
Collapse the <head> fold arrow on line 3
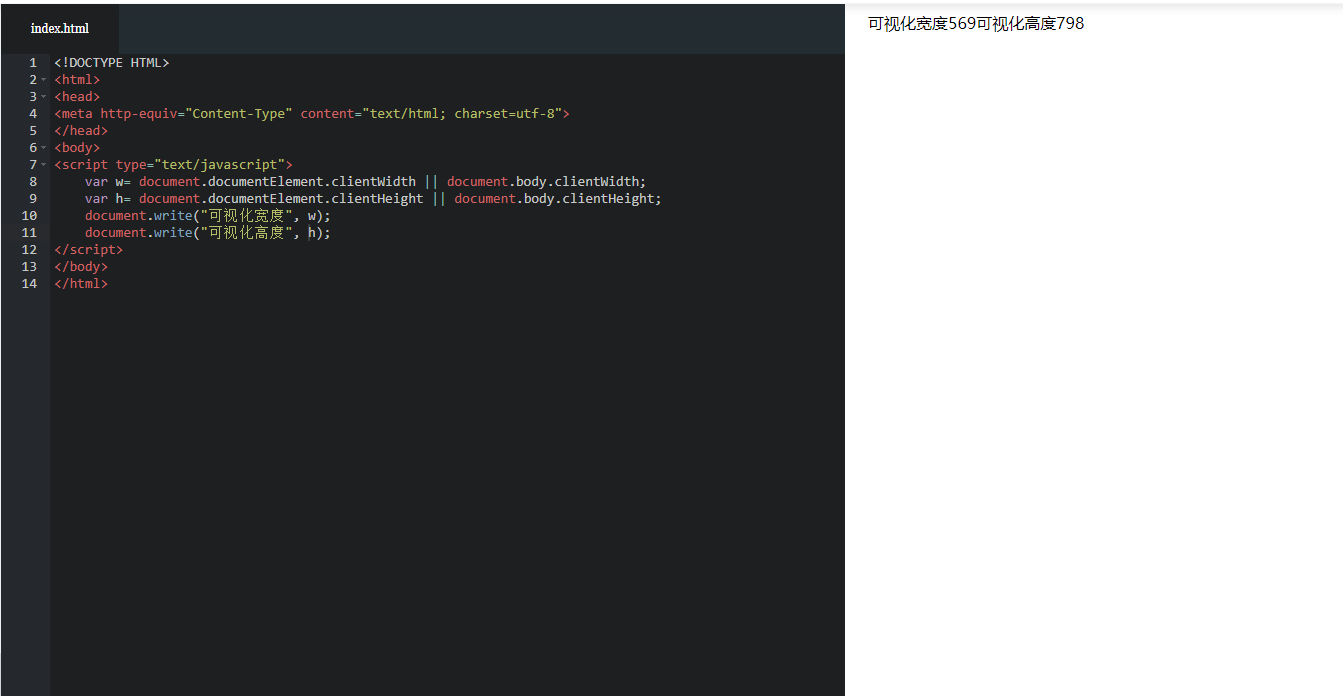coord(44,97)
